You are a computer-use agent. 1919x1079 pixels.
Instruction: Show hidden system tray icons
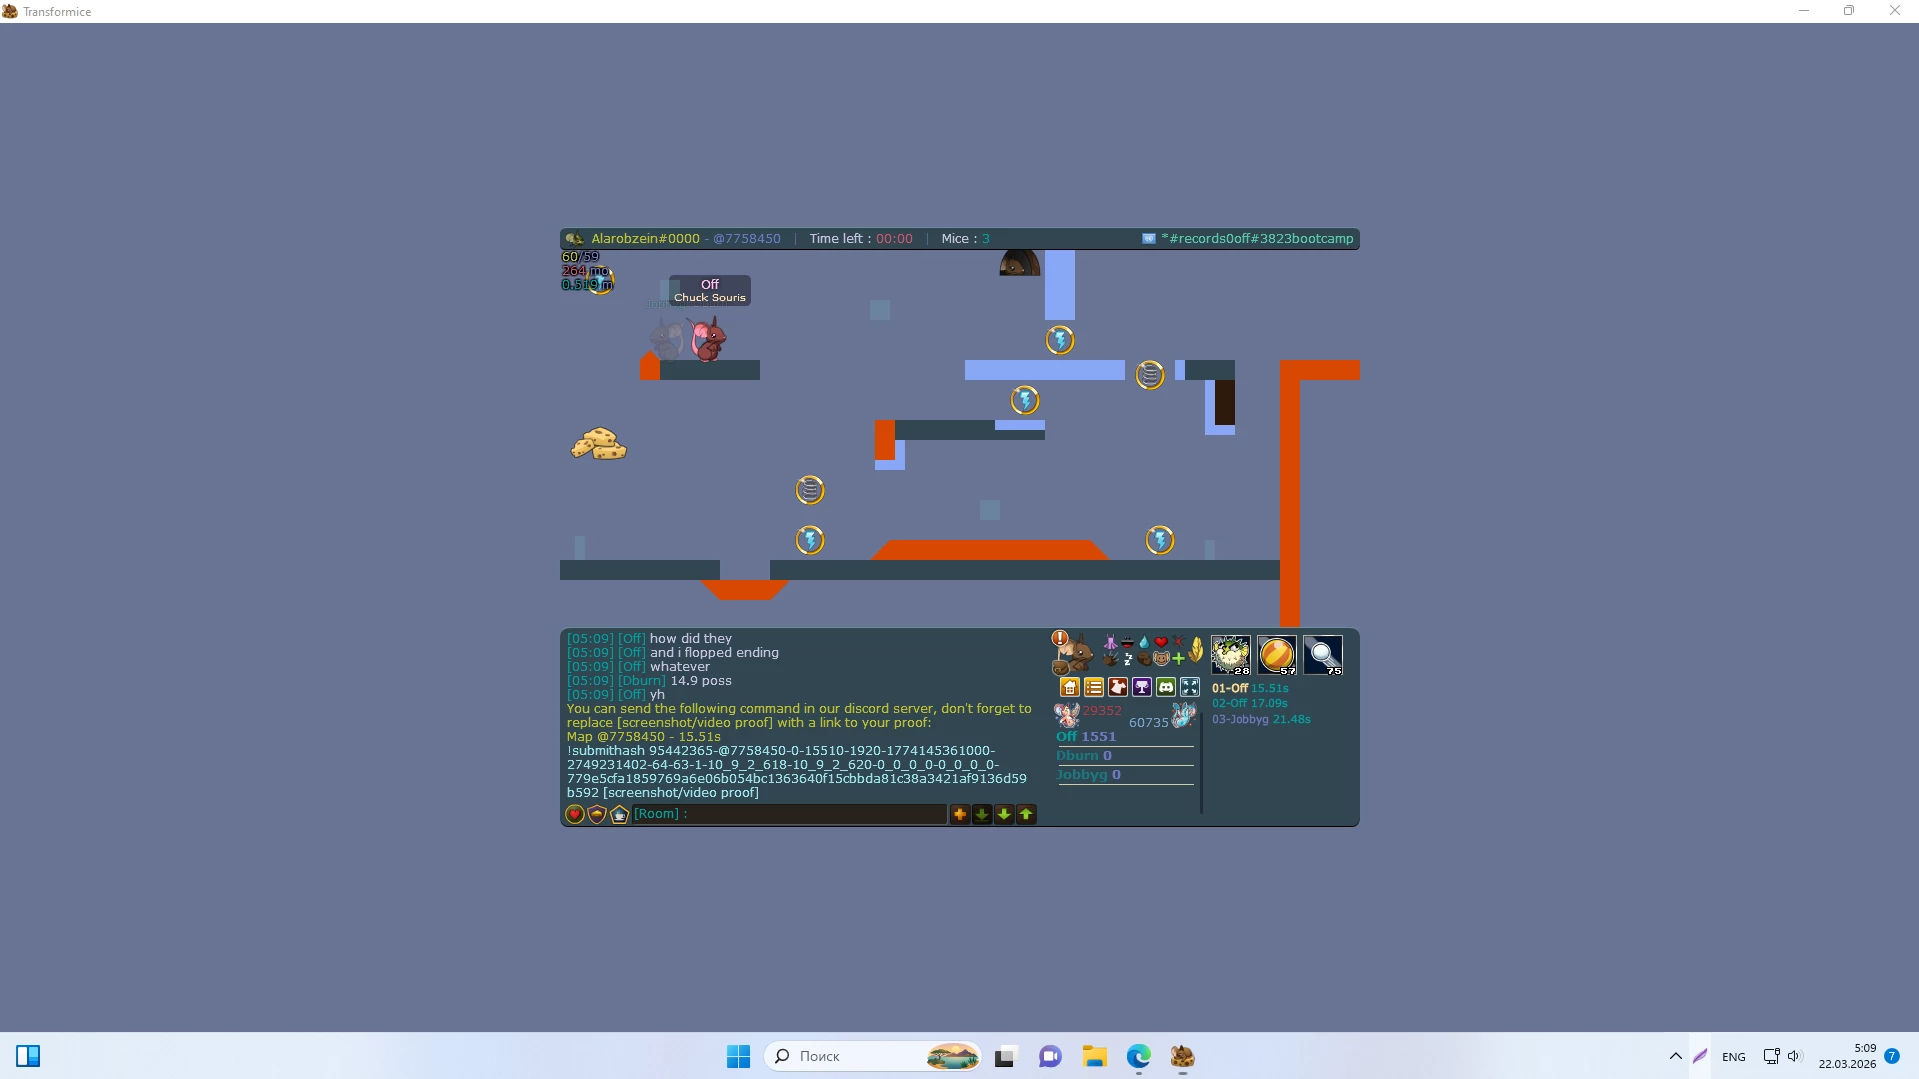(x=1676, y=1056)
